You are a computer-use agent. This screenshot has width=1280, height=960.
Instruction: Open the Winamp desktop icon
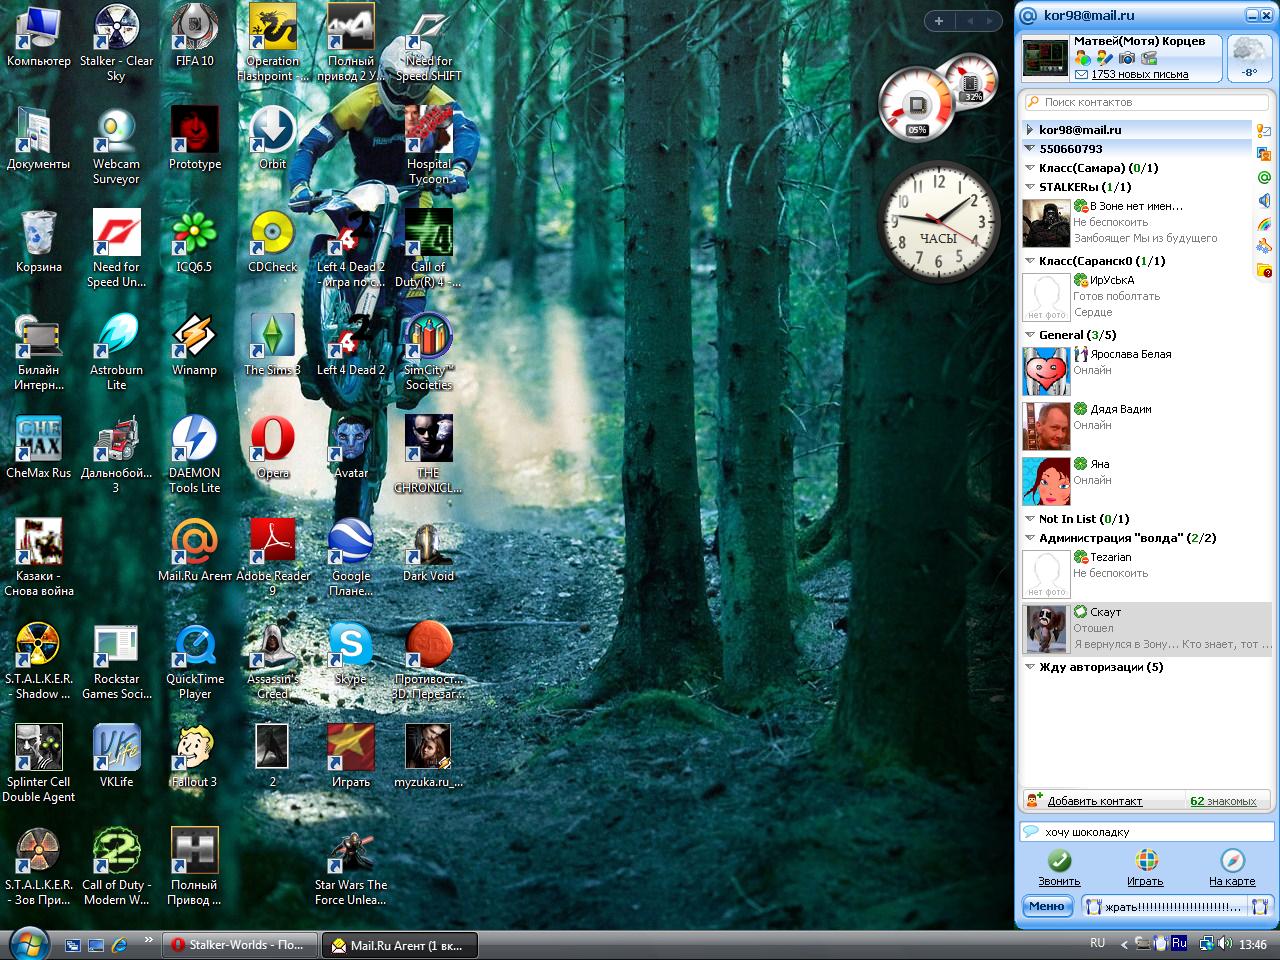click(x=194, y=344)
